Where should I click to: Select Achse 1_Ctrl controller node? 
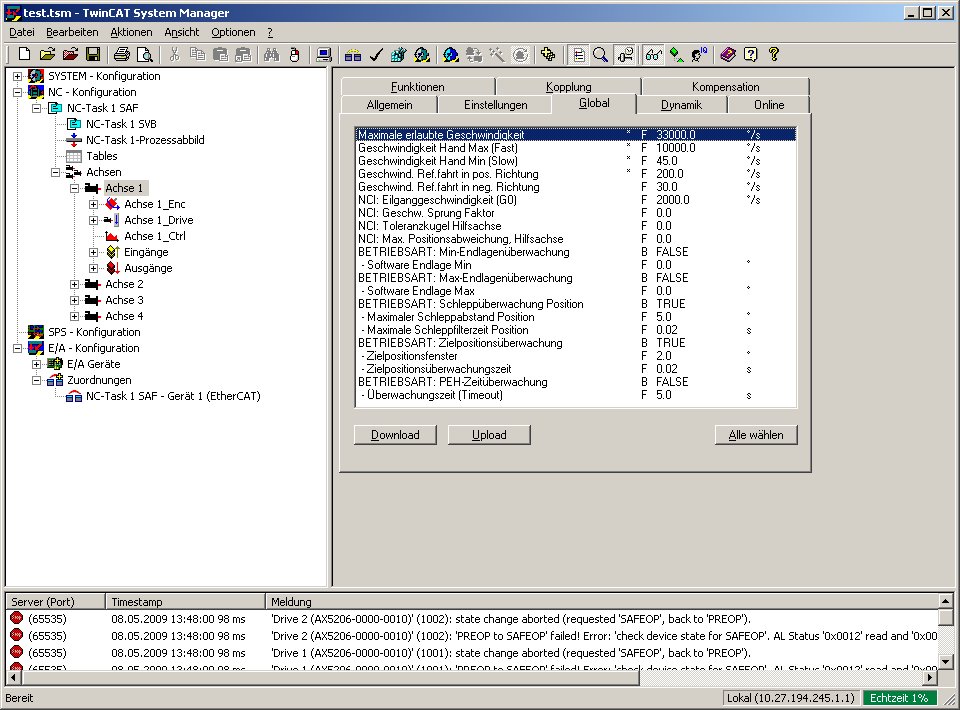154,236
